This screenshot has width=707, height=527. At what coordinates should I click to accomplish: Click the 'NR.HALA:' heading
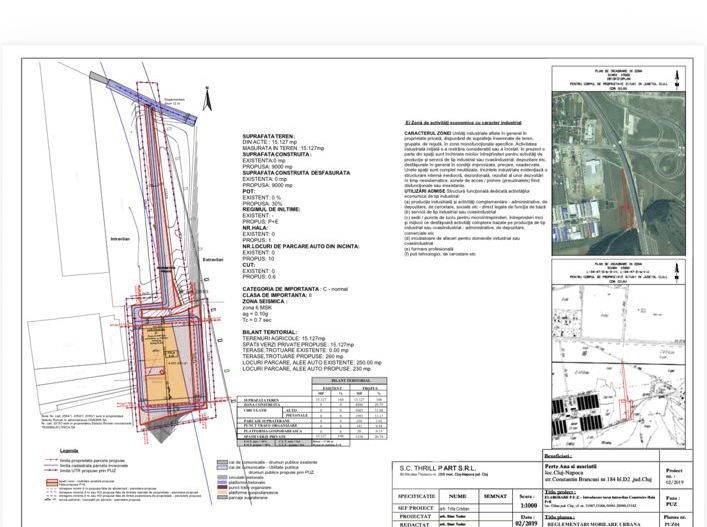pyautogui.click(x=256, y=228)
